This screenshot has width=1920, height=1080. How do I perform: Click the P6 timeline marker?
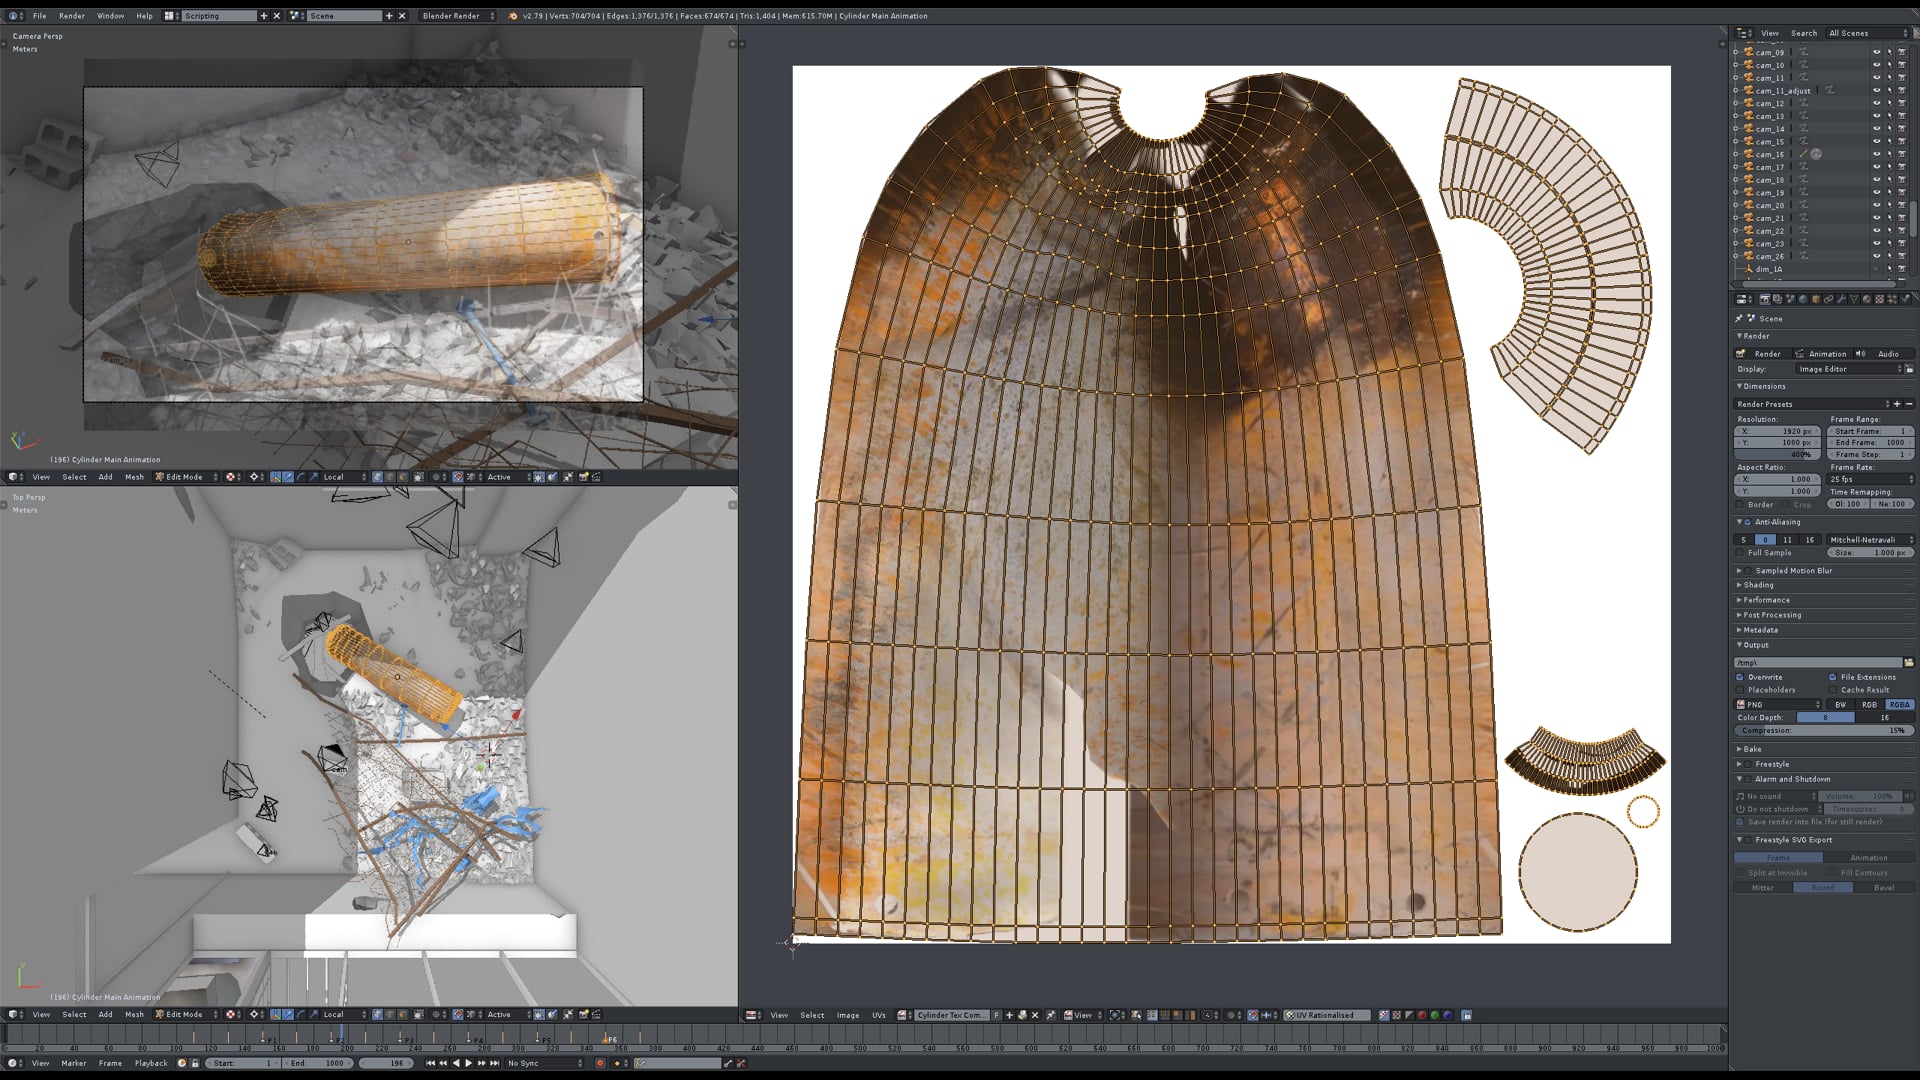[608, 1039]
